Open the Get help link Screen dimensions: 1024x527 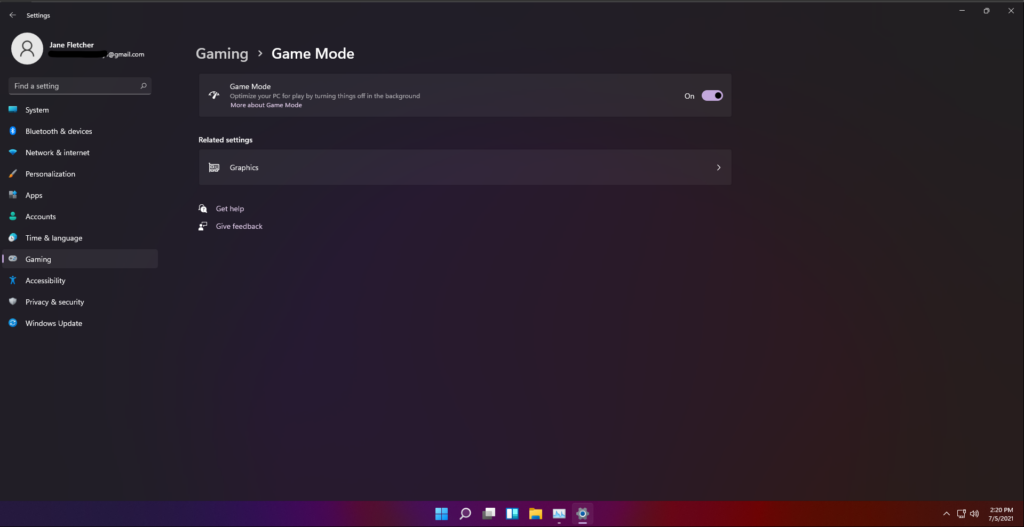click(x=230, y=209)
